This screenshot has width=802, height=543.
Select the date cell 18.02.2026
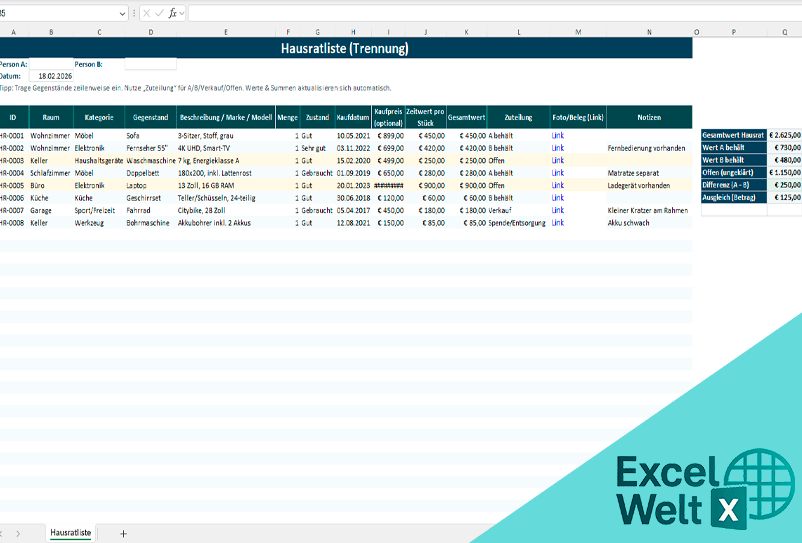point(50,76)
